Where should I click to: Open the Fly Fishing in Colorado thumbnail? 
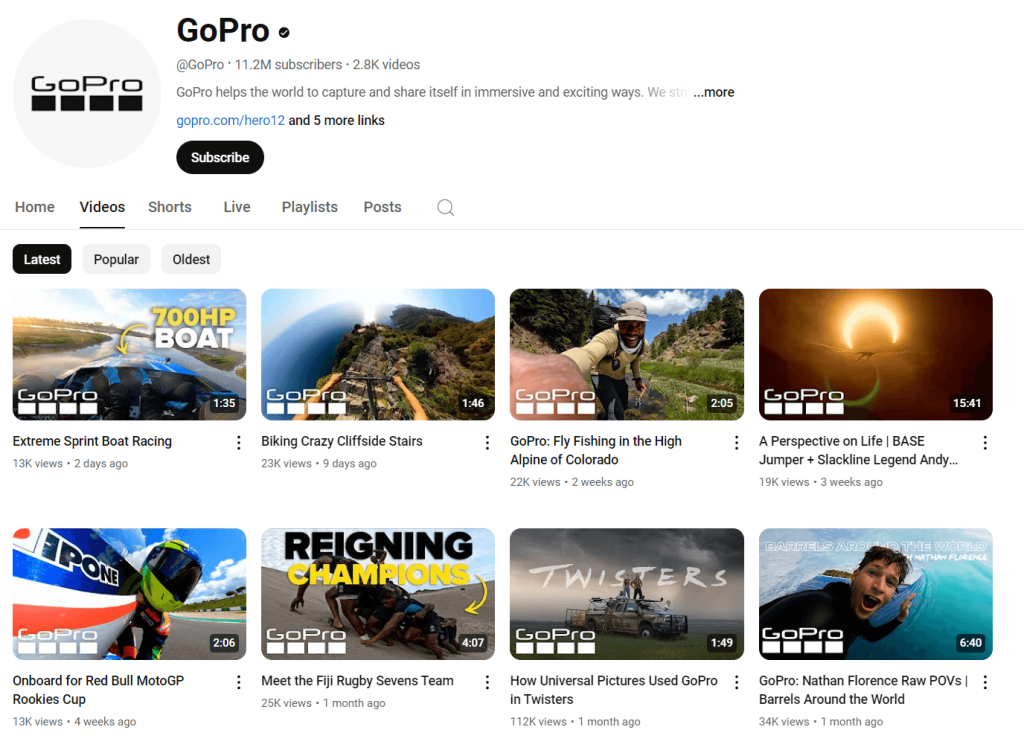(x=626, y=354)
